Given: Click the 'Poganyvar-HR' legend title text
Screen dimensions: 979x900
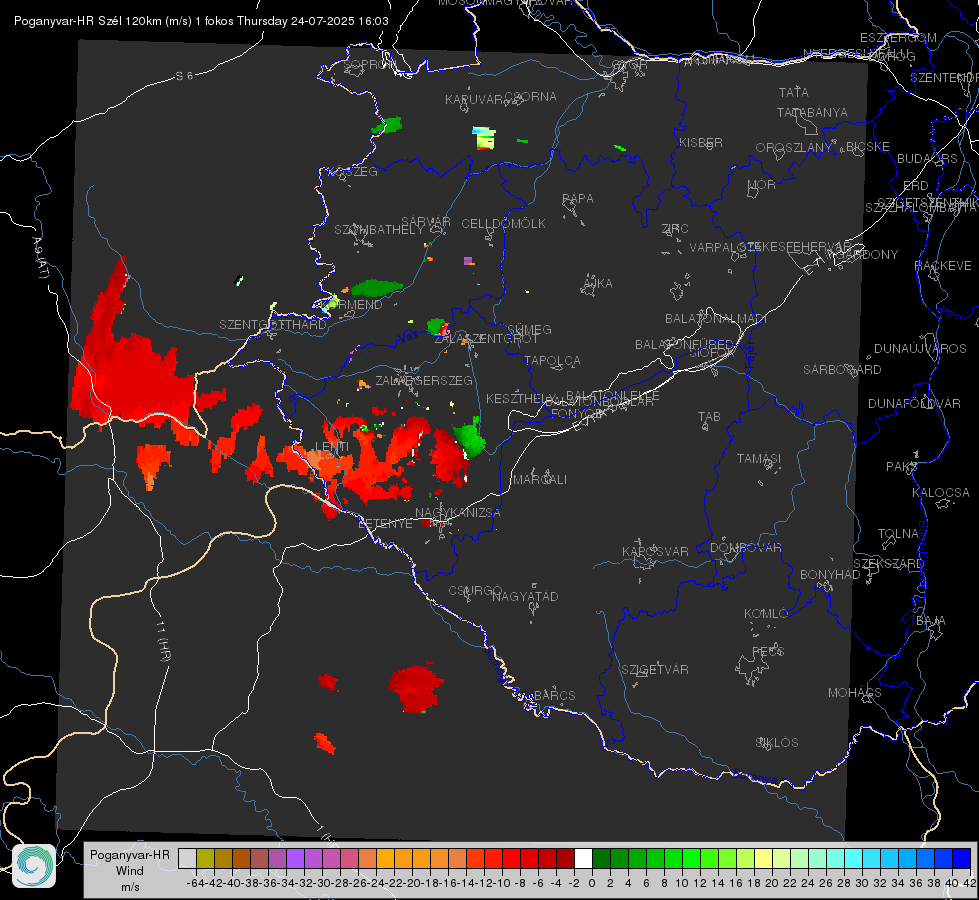Looking at the screenshot, I should pos(130,854).
